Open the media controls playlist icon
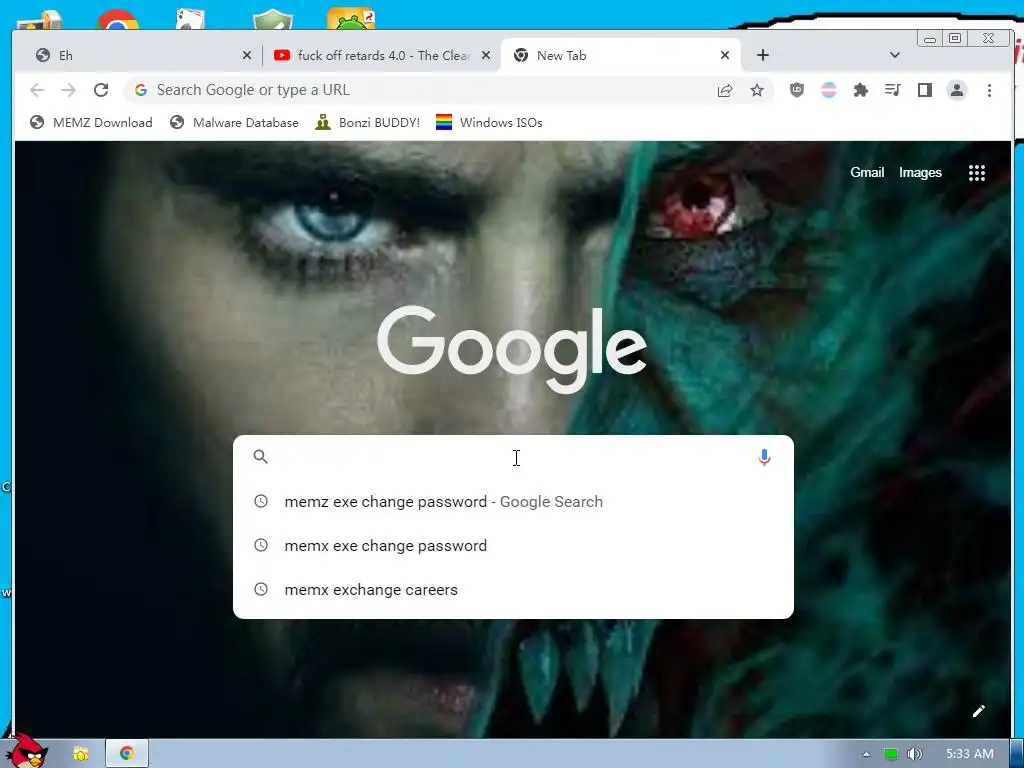Viewport: 1024px width, 768px height. click(893, 90)
